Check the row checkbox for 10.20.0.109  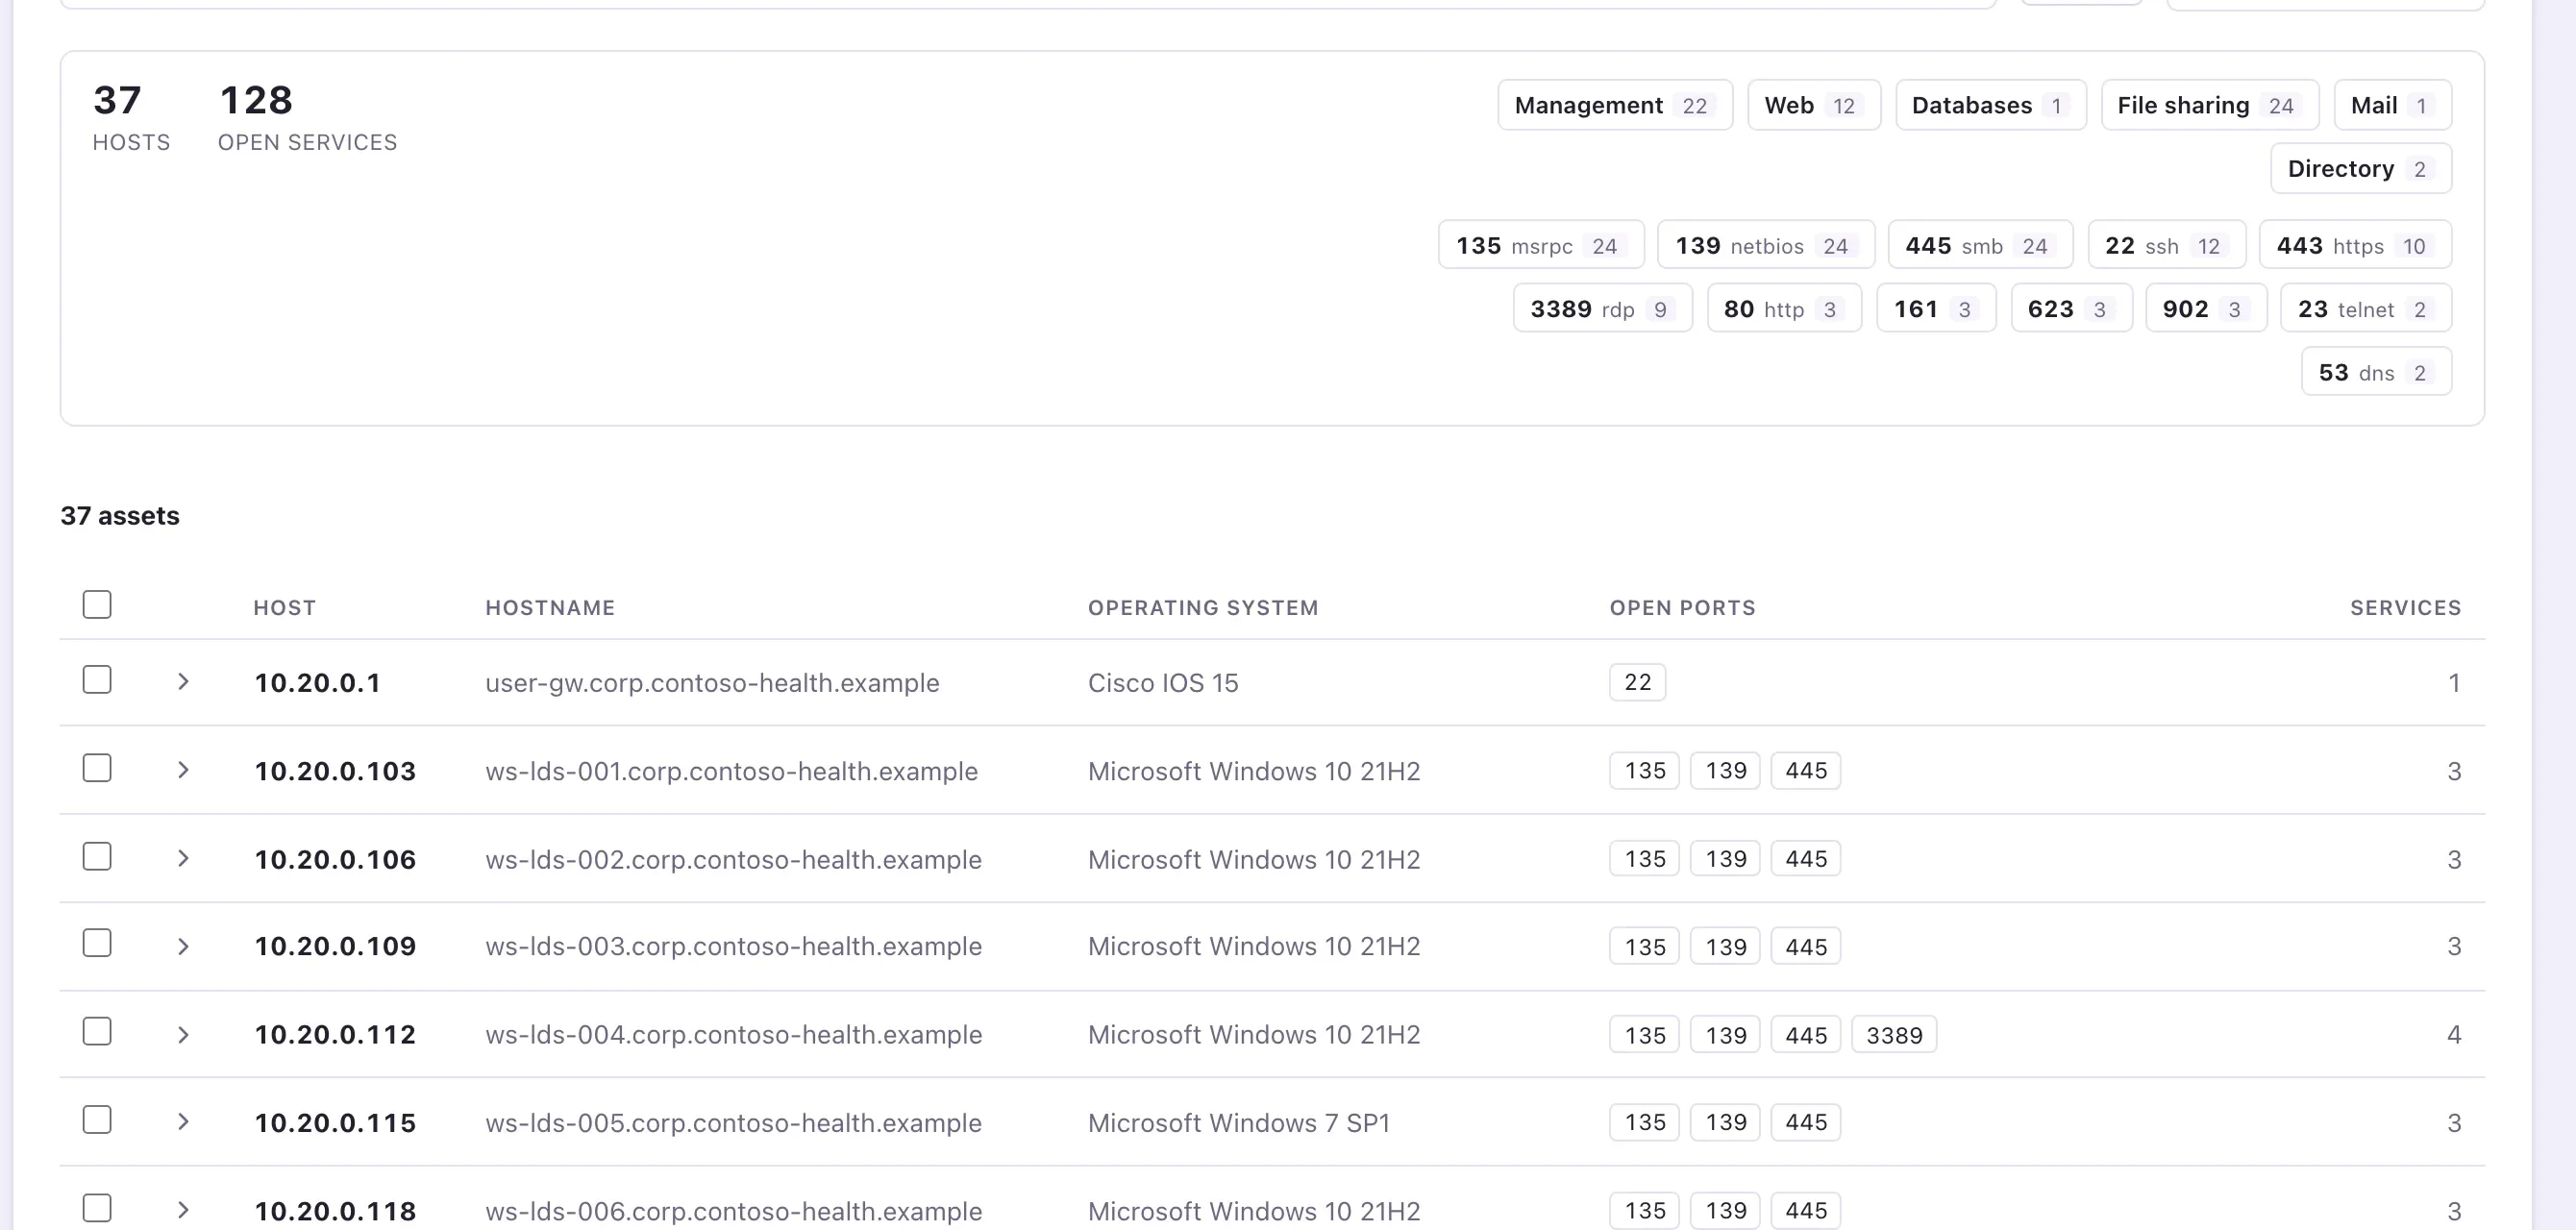coord(97,943)
